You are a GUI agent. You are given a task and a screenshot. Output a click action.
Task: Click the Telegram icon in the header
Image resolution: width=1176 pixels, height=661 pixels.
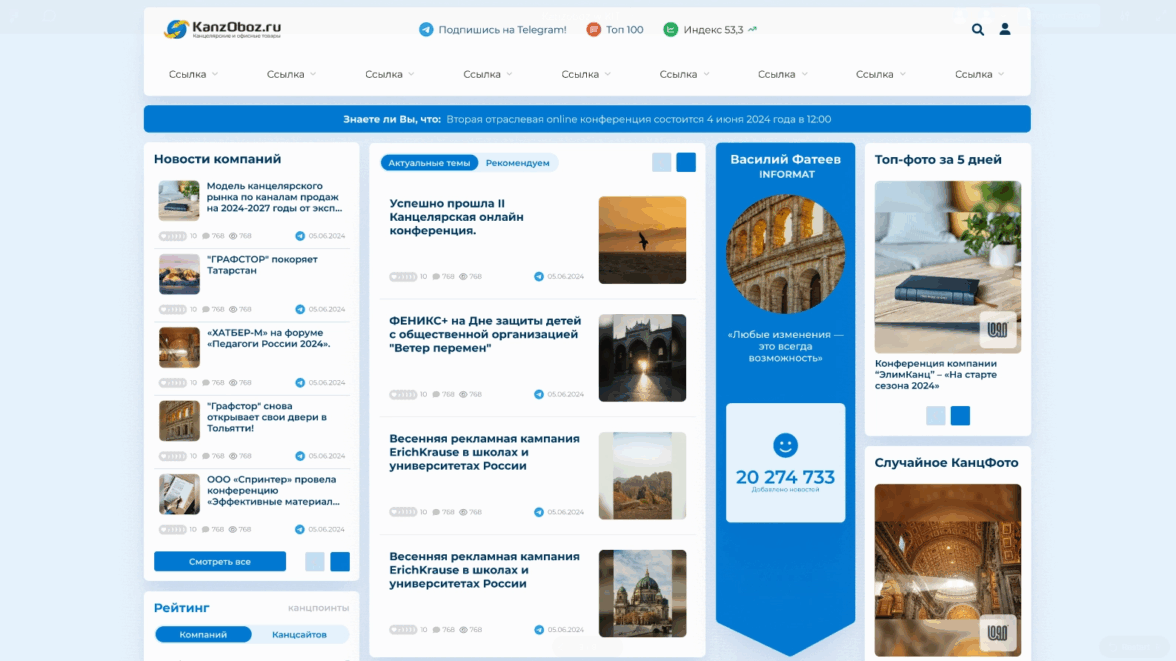tap(426, 29)
